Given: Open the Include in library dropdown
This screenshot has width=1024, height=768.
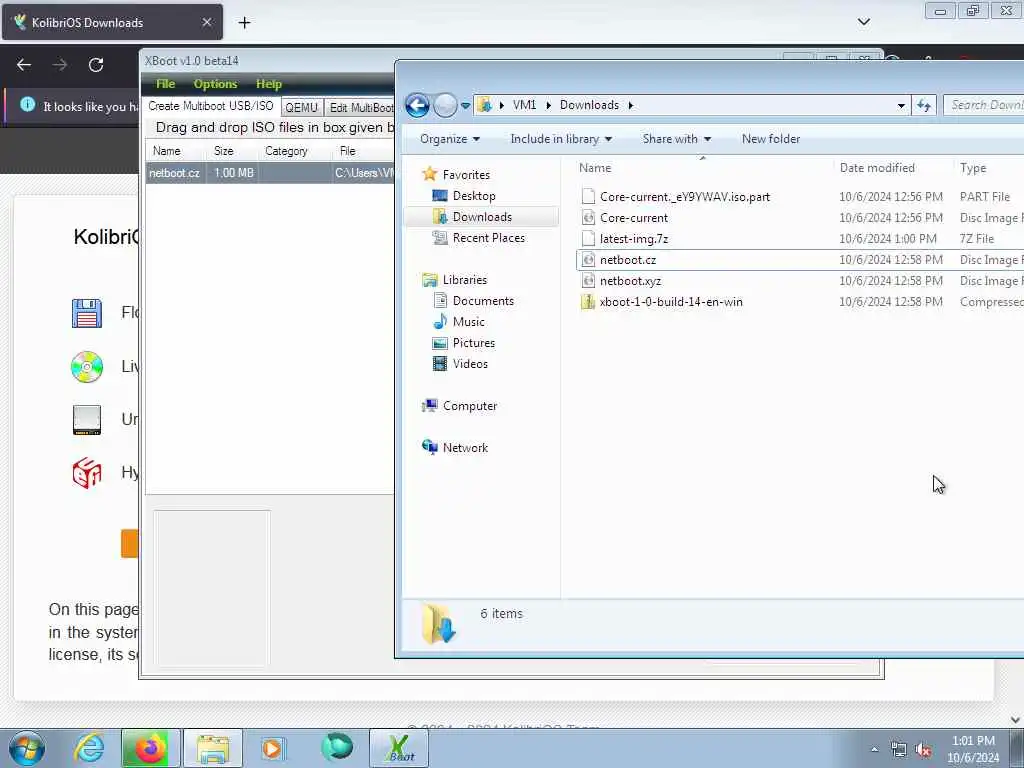Looking at the screenshot, I should pos(561,139).
